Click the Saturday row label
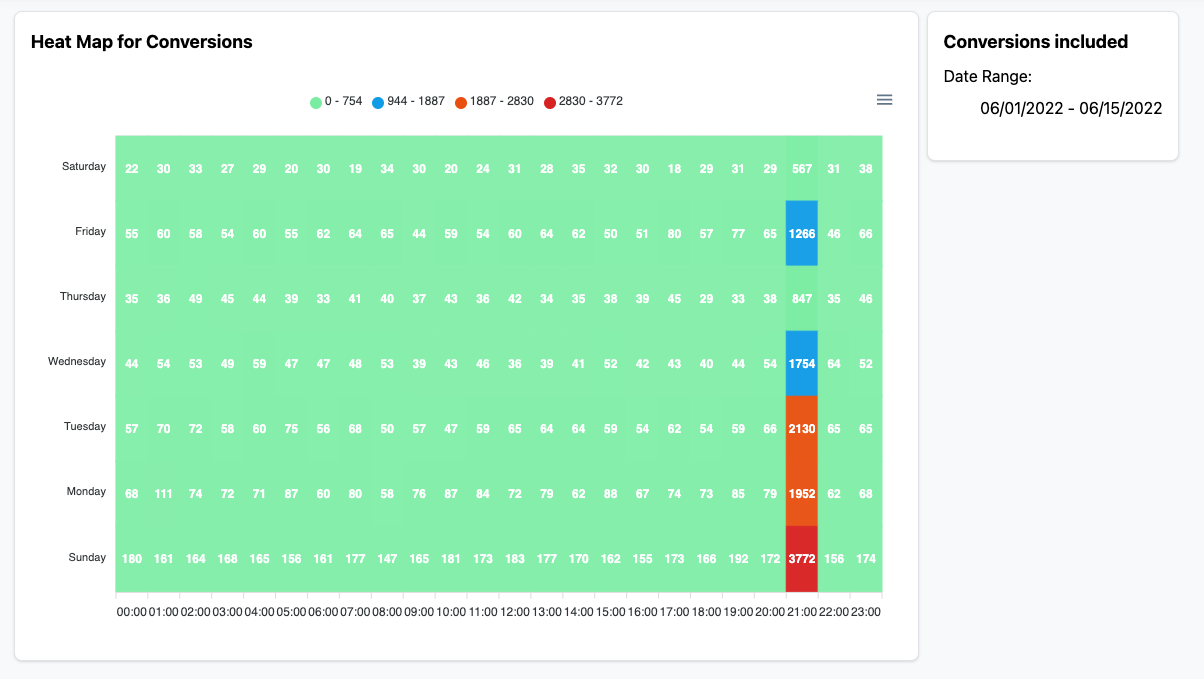The height and width of the screenshot is (679, 1204). 85,166
